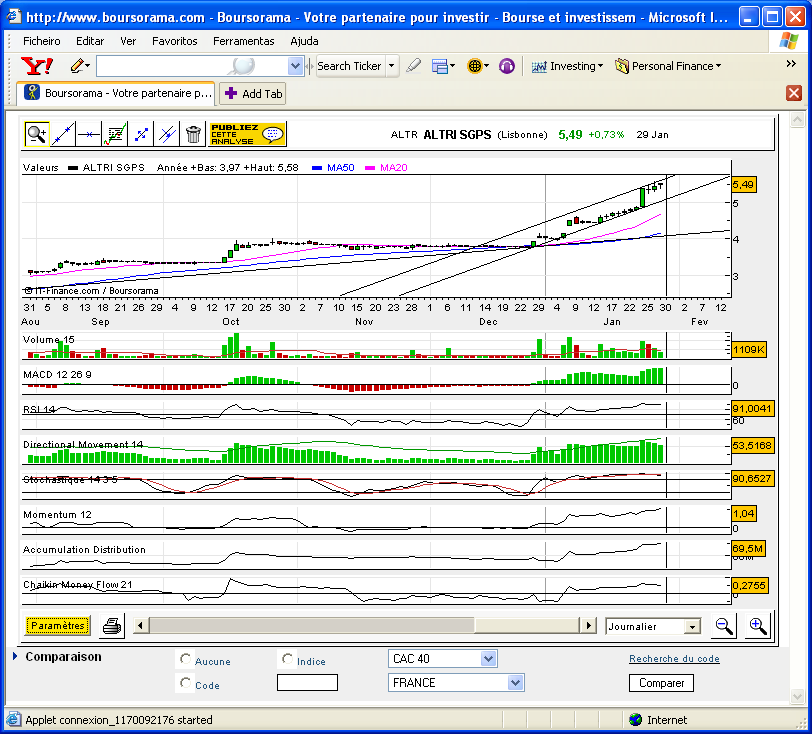Select the chart zoom magnifier tool
The width and height of the screenshot is (812, 734).
click(x=37, y=135)
